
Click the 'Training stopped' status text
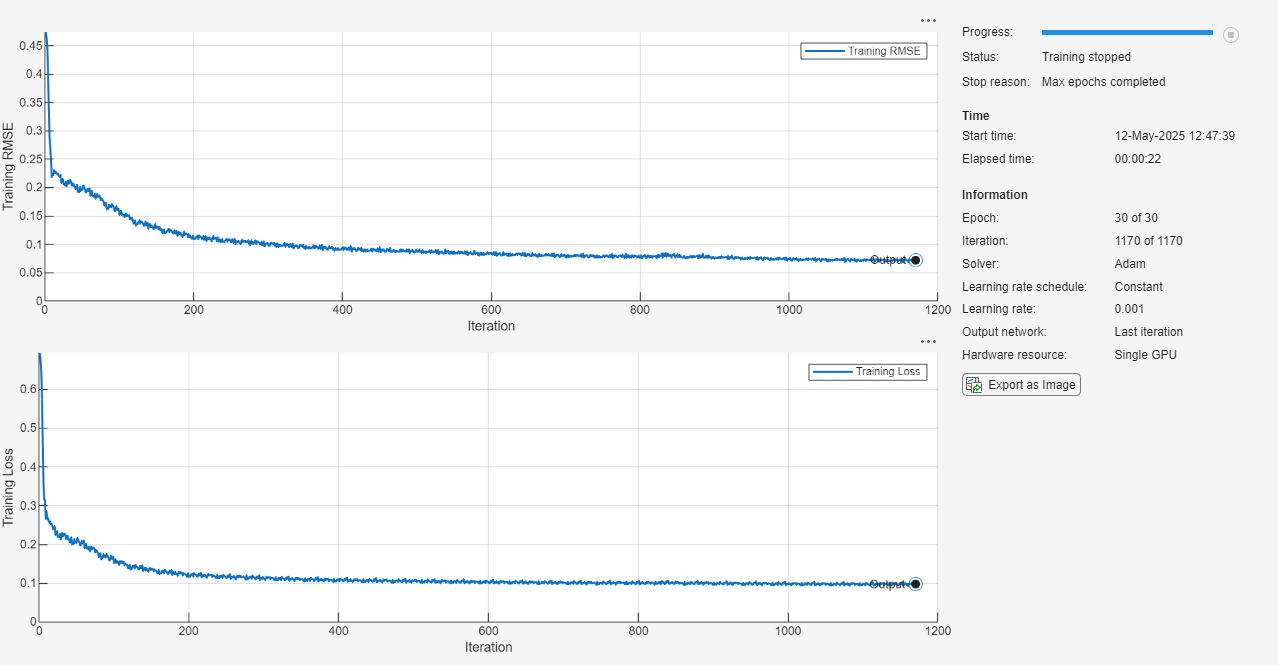(1086, 57)
